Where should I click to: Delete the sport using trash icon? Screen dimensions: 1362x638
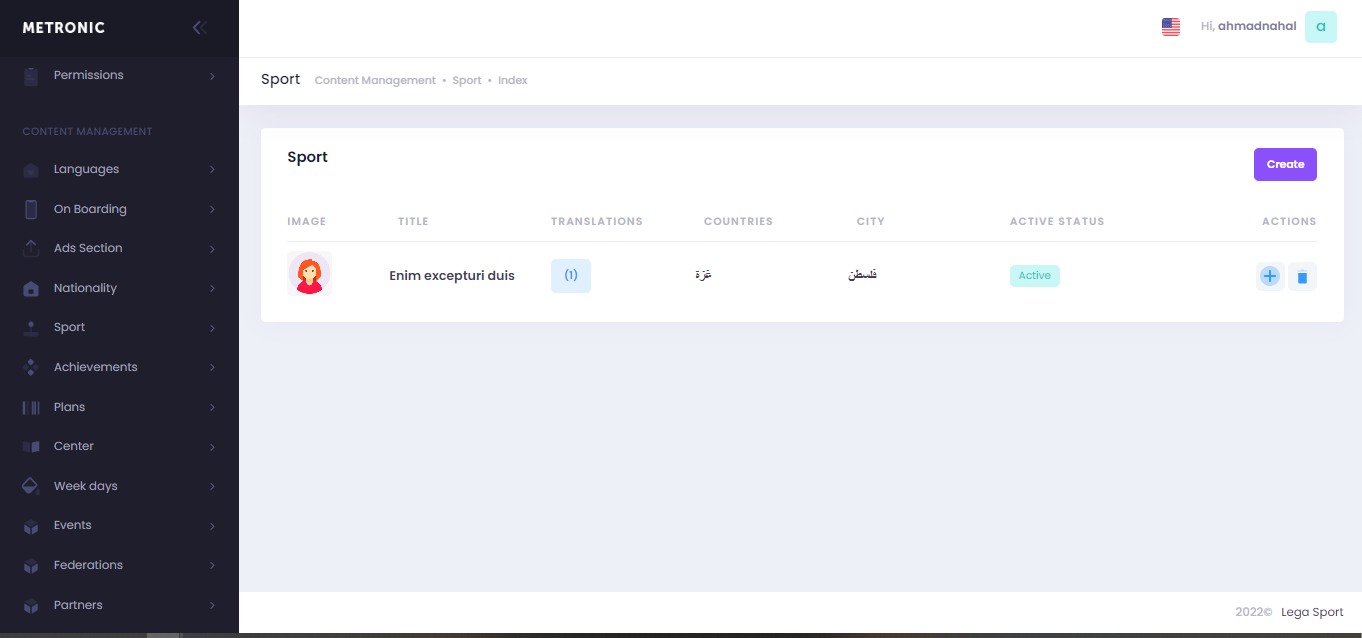click(x=1301, y=277)
